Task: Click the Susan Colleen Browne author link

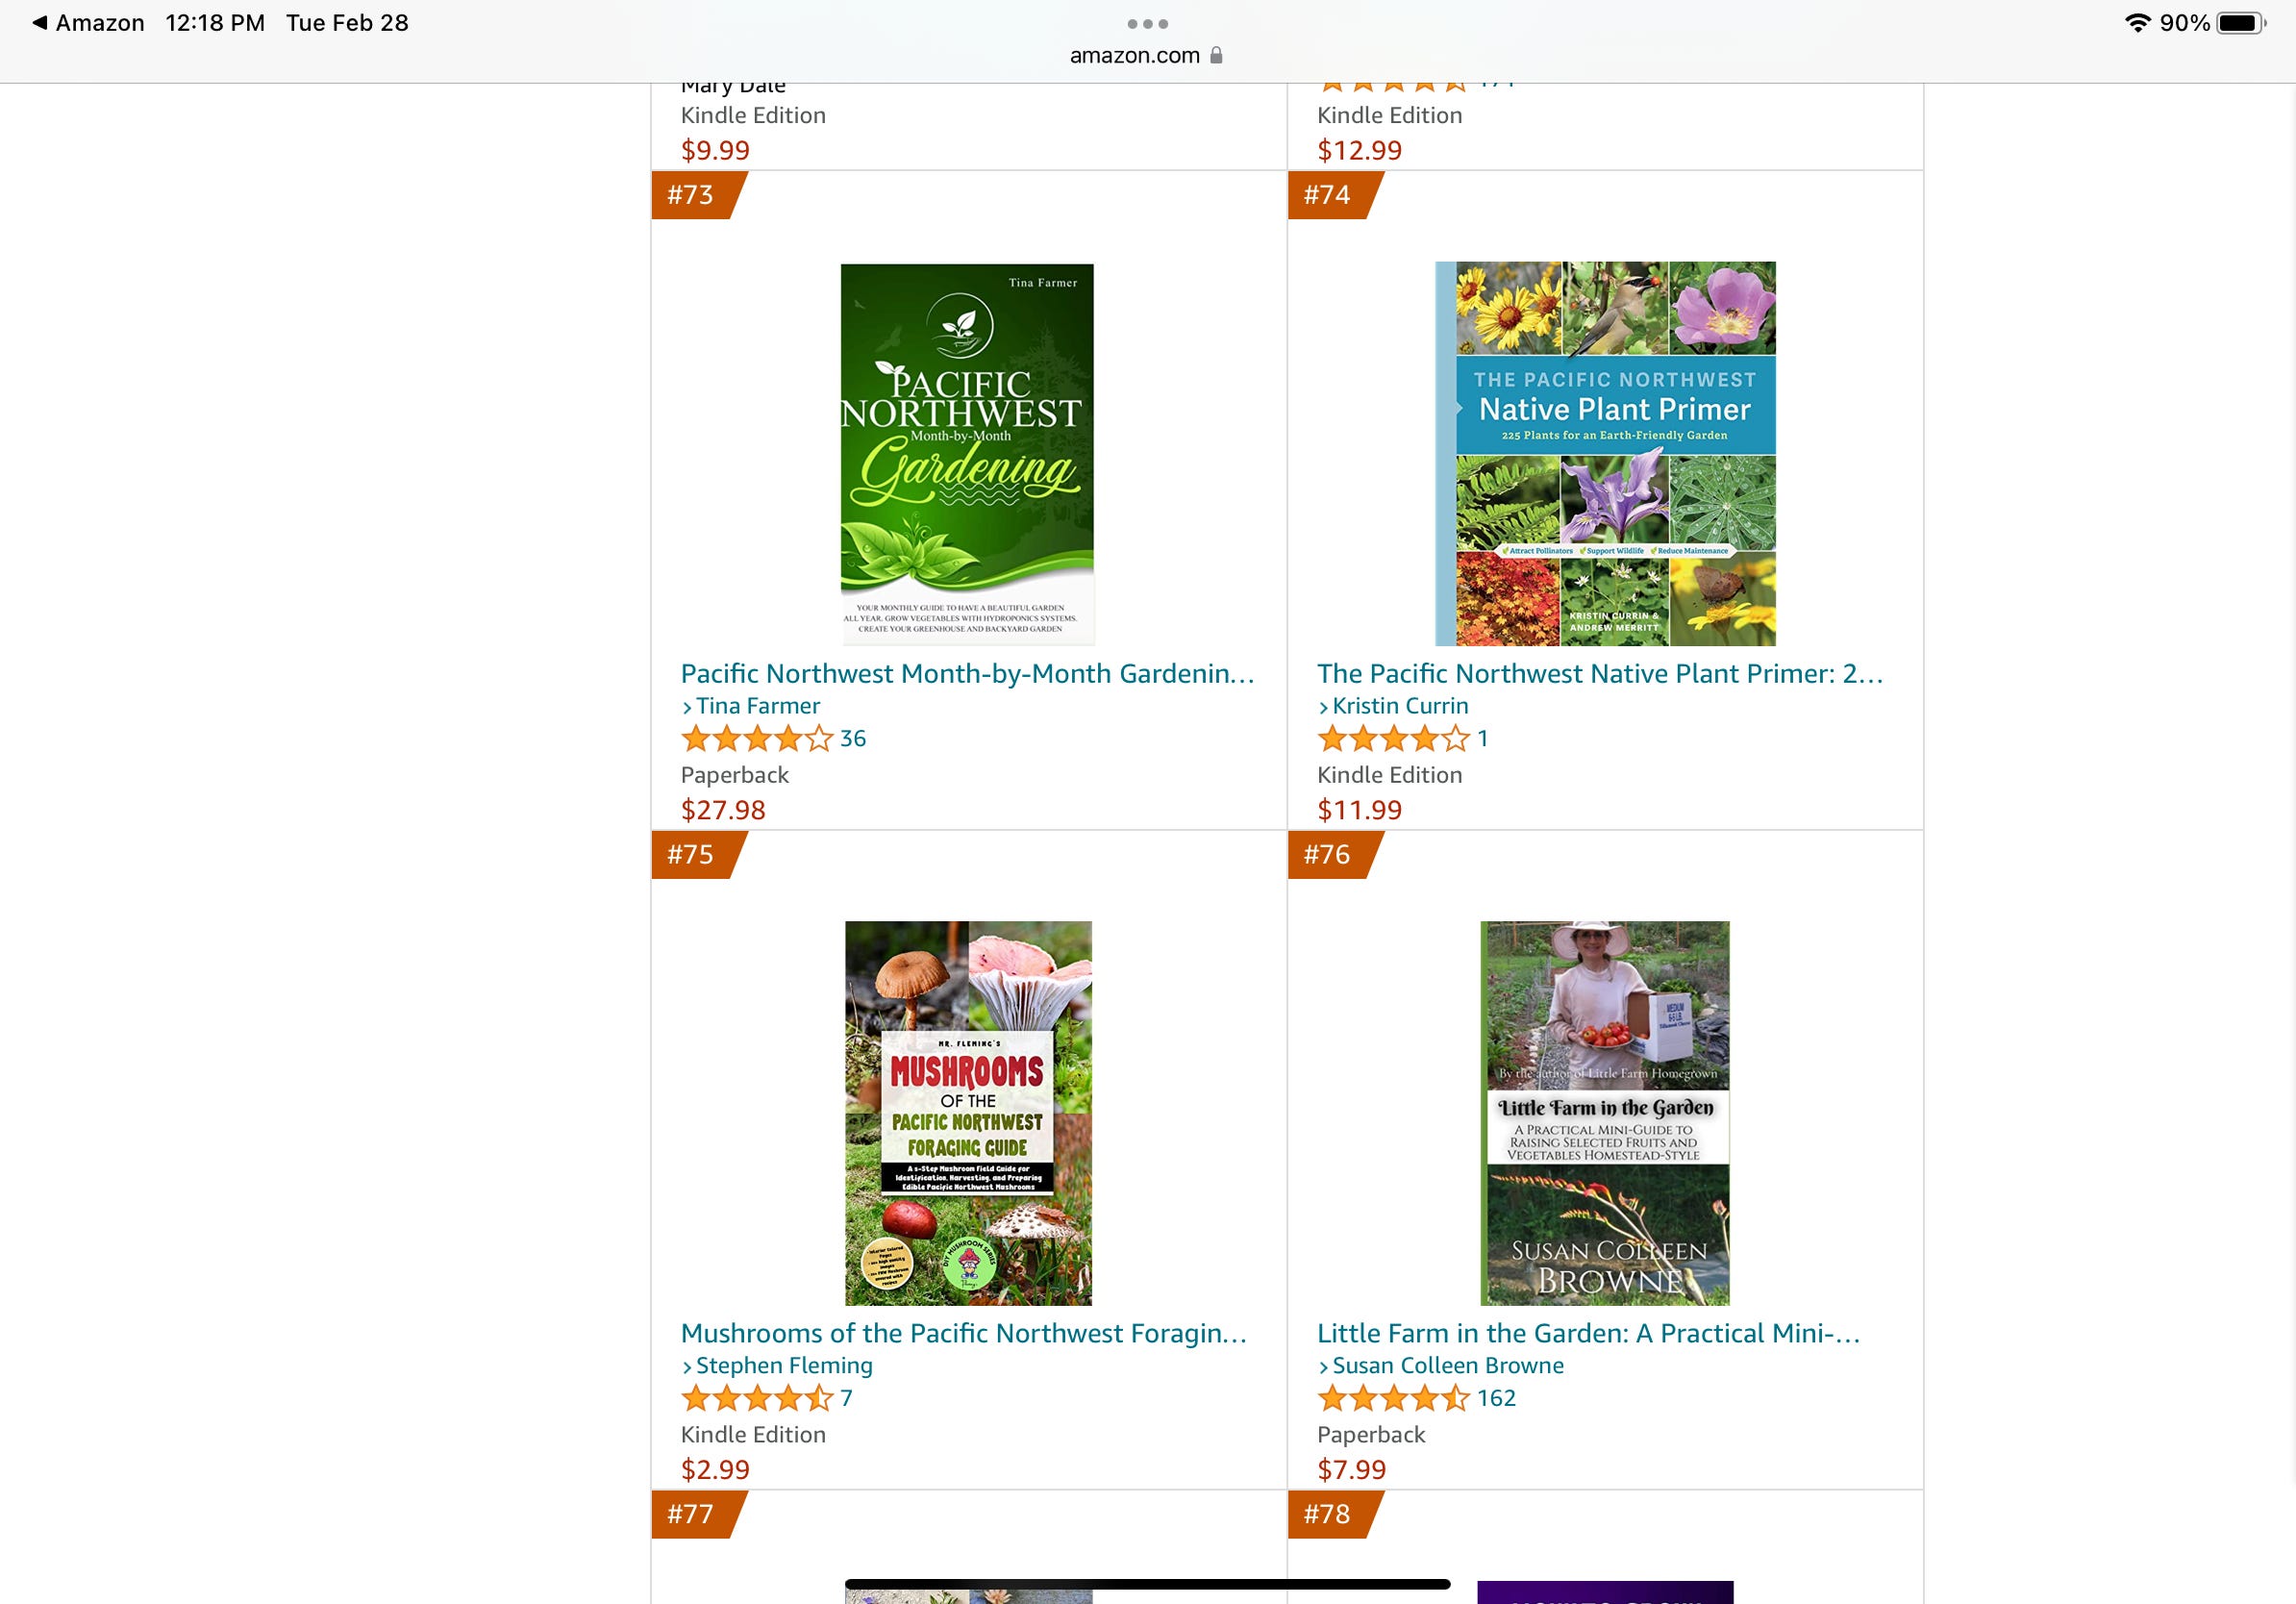Action: 1448,1366
